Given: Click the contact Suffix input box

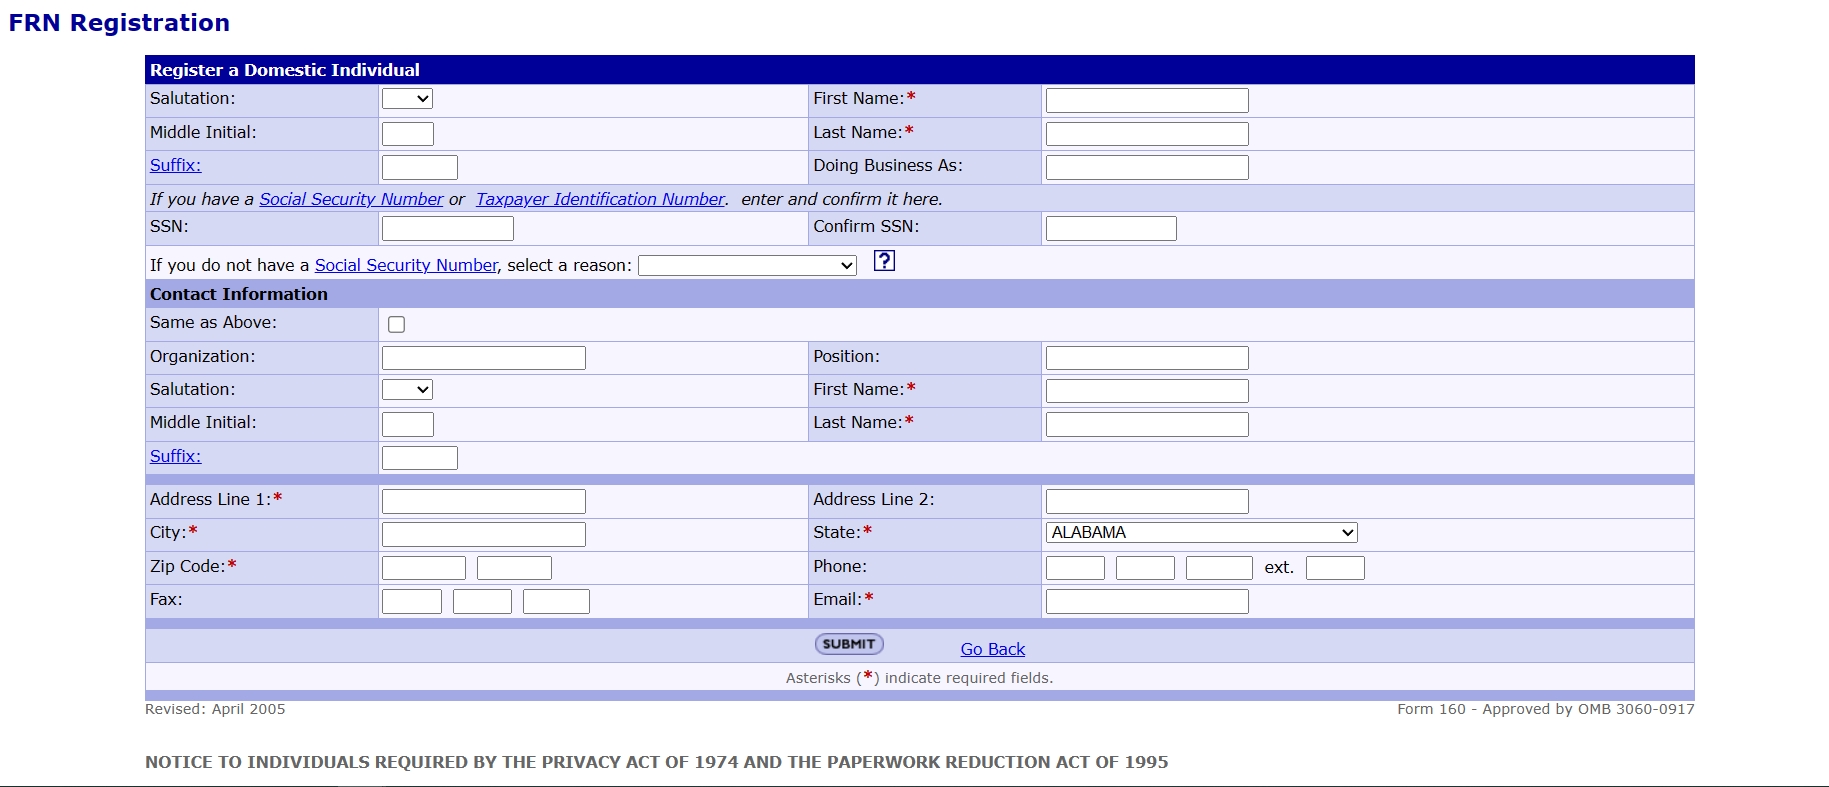Looking at the screenshot, I should coord(420,458).
